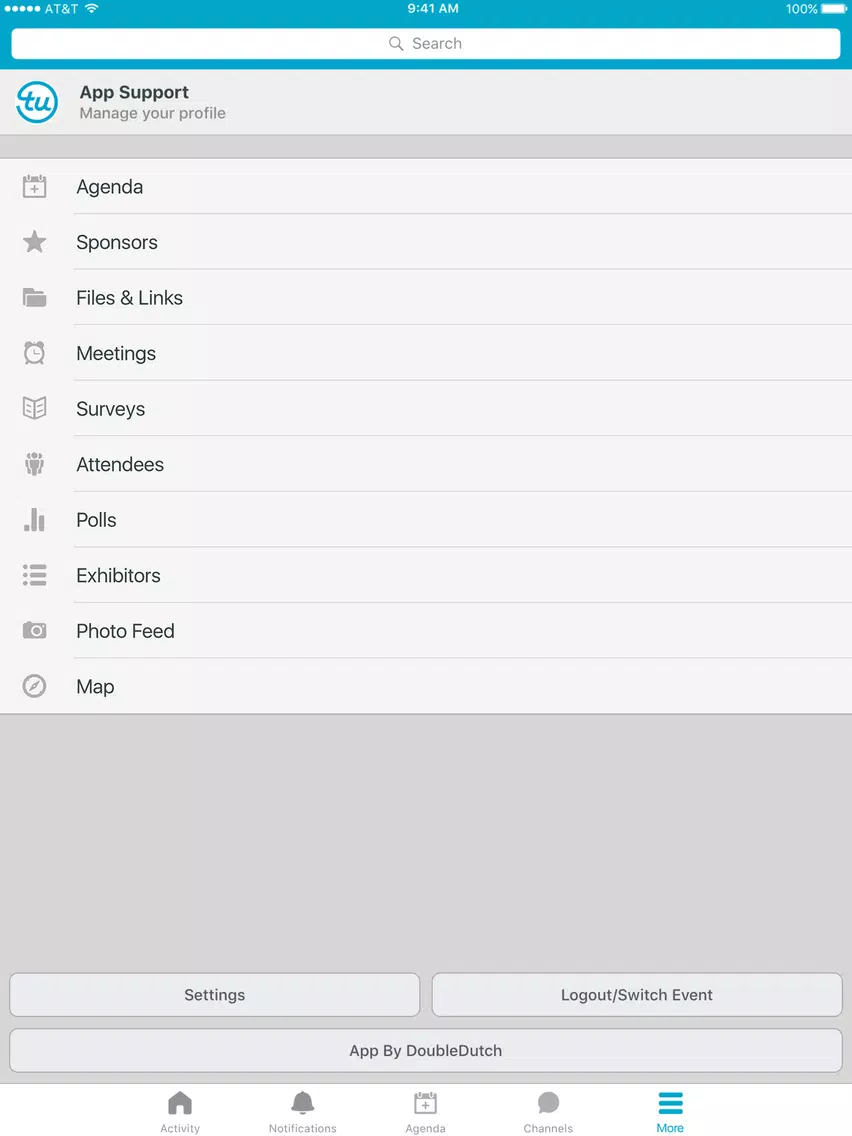Tap the Surveys open book icon

click(34, 409)
